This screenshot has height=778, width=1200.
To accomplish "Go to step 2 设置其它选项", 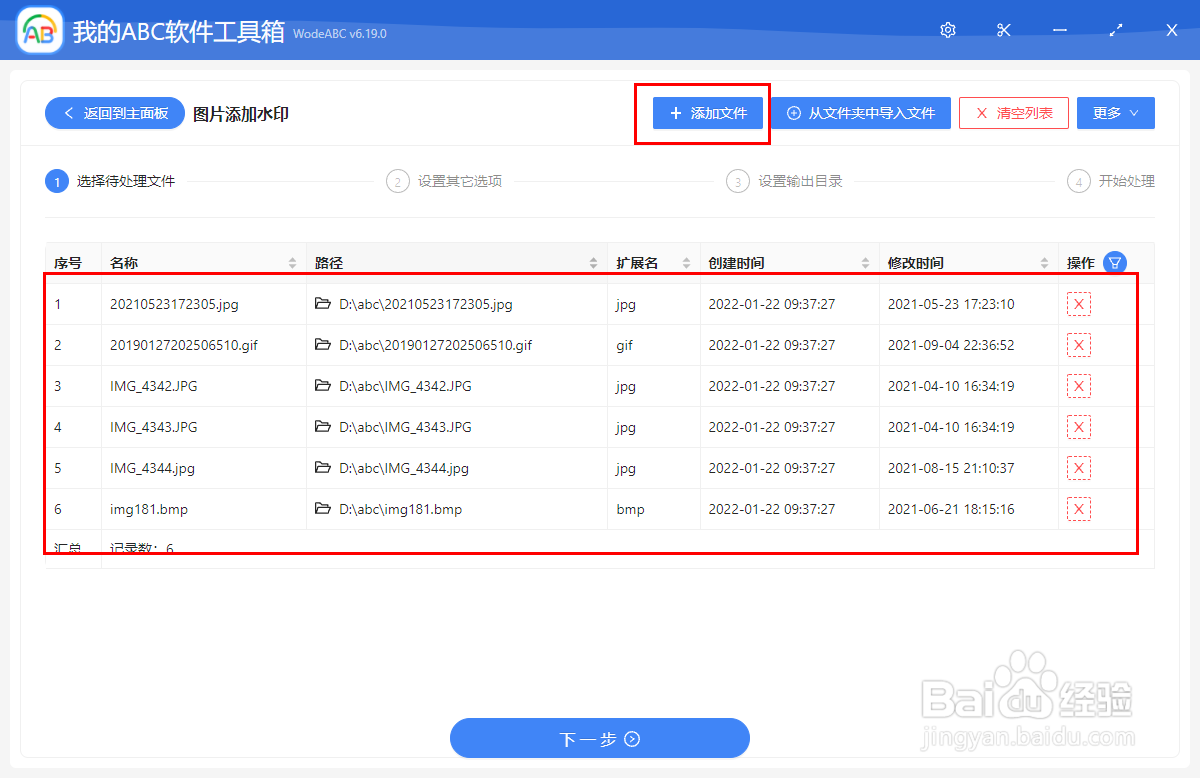I will coord(445,181).
